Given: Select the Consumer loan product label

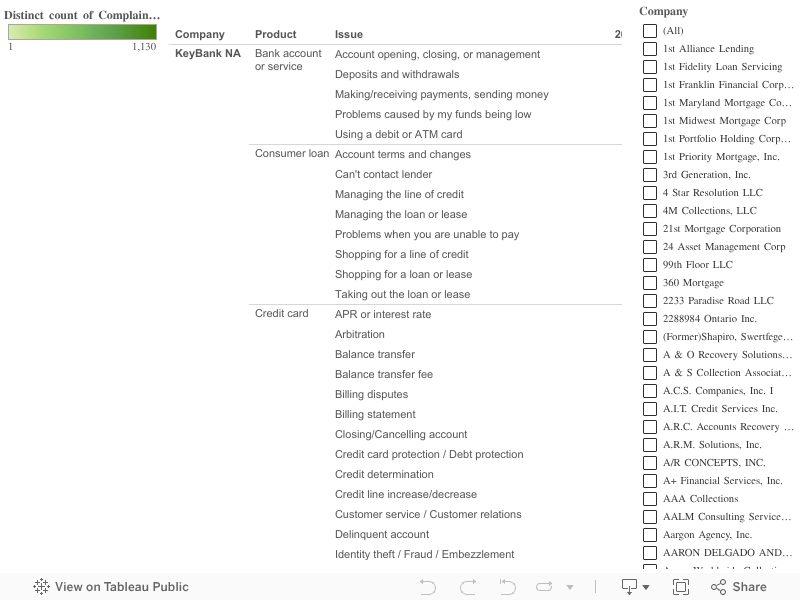Looking at the screenshot, I should pyautogui.click(x=292, y=153).
